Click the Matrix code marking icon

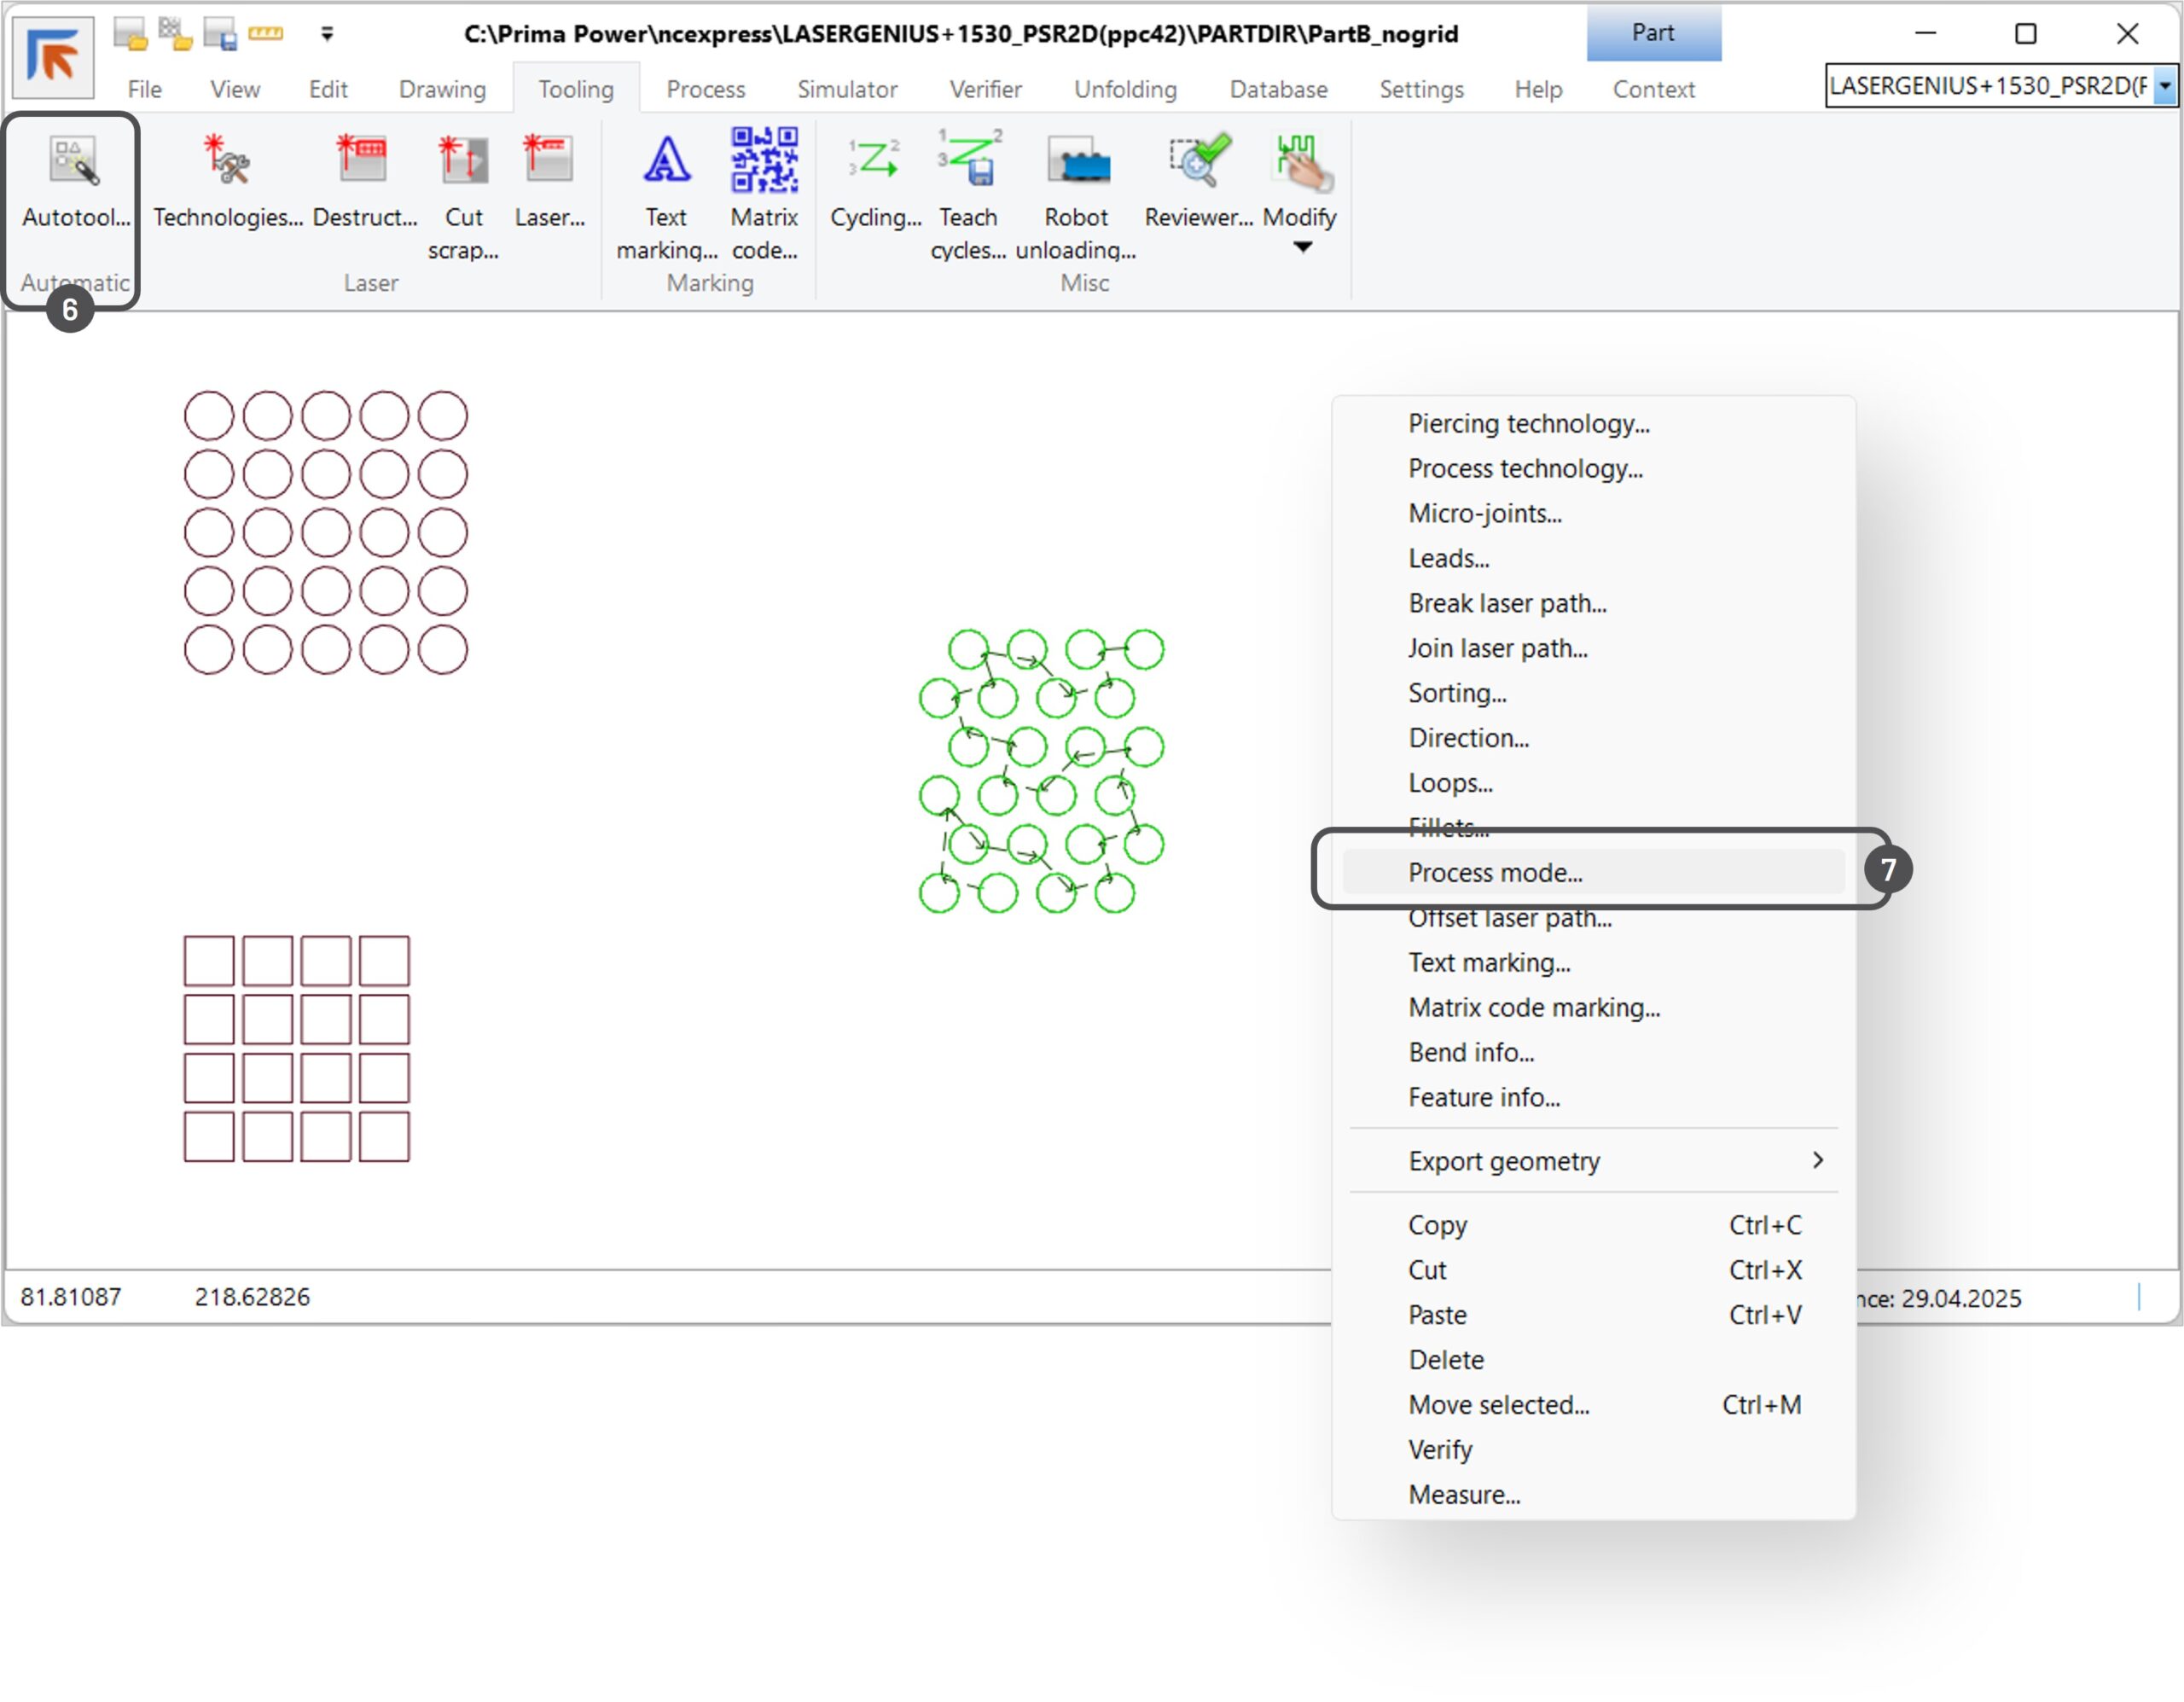764,160
